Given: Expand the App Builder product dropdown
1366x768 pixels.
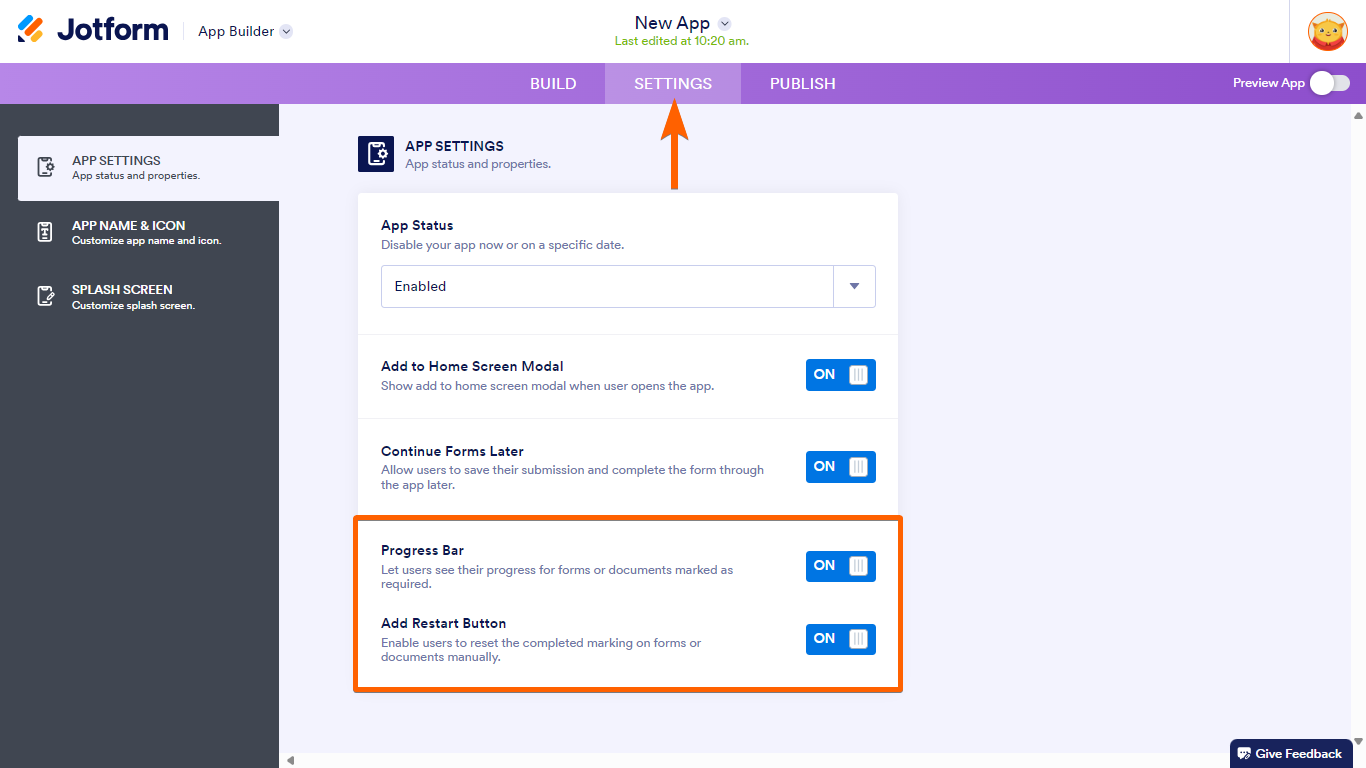Looking at the screenshot, I should point(286,31).
